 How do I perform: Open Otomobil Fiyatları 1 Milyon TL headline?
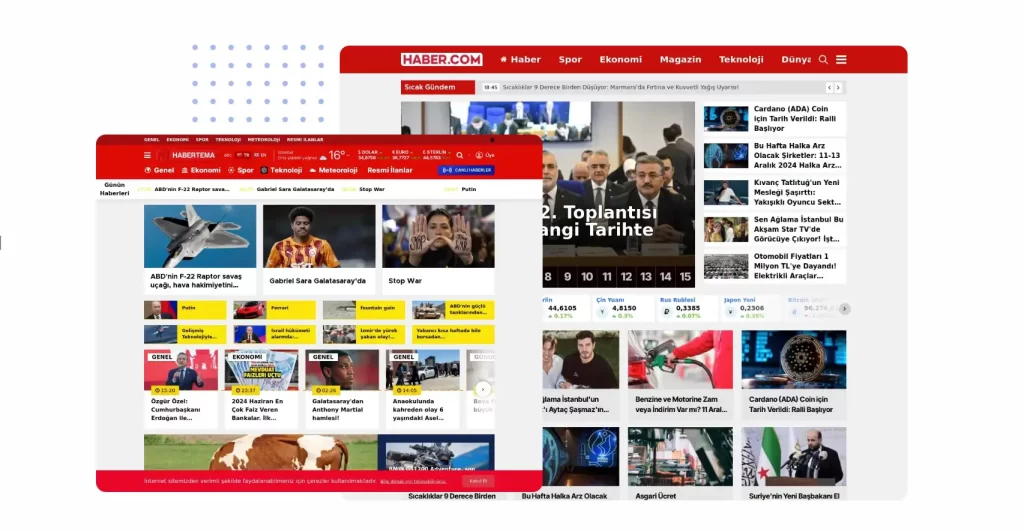pos(775,266)
